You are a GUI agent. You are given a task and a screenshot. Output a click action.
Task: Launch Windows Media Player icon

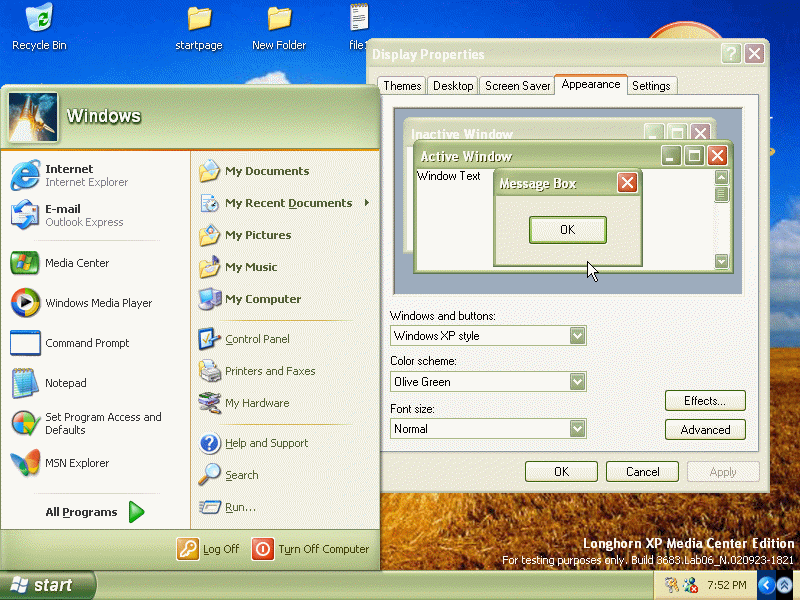pos(24,303)
